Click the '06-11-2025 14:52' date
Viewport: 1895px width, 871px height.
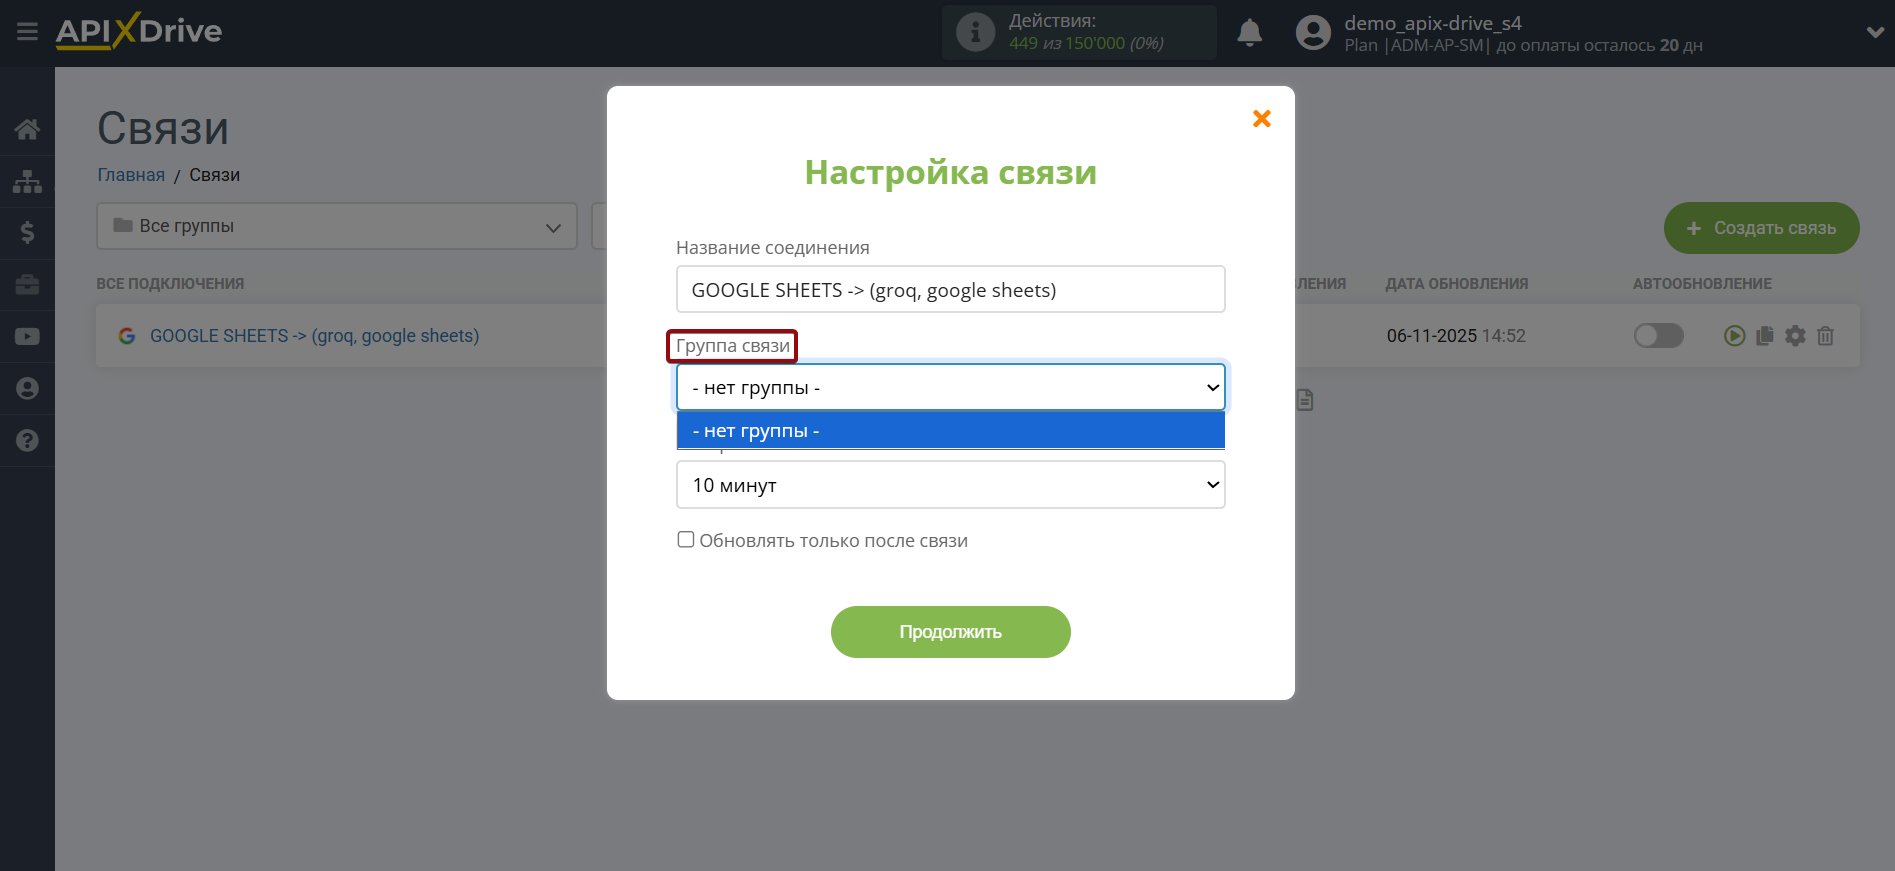[1456, 336]
